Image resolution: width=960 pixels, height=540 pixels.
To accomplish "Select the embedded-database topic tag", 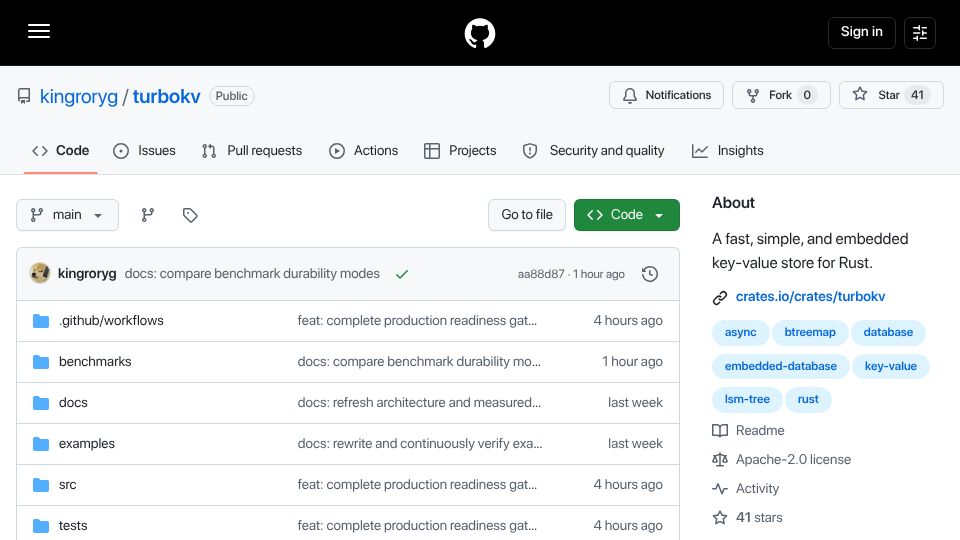I will [781, 366].
